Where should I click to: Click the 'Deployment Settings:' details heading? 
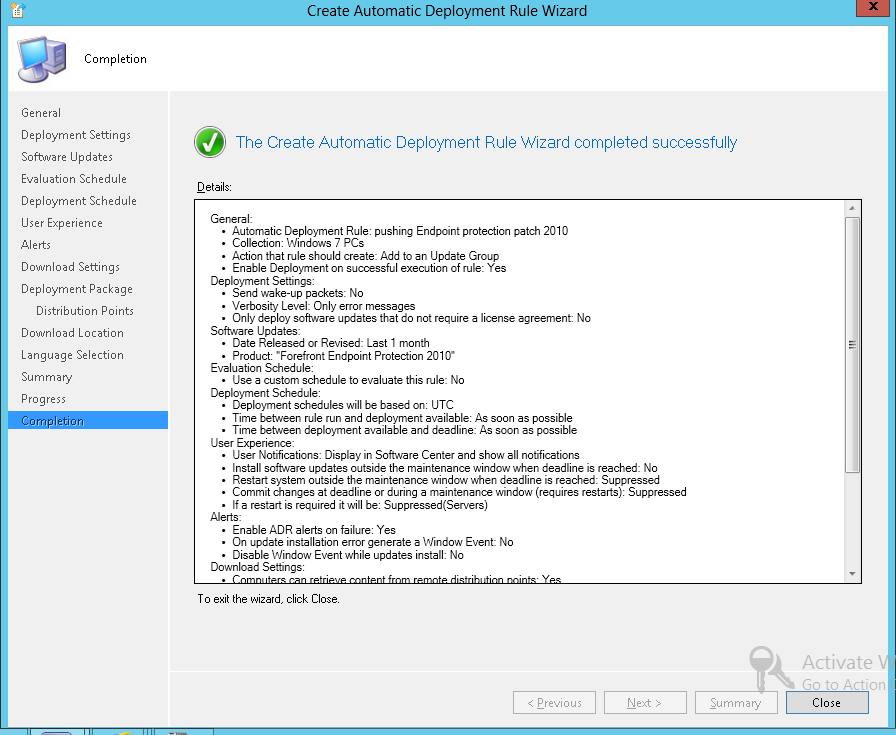click(x=262, y=281)
